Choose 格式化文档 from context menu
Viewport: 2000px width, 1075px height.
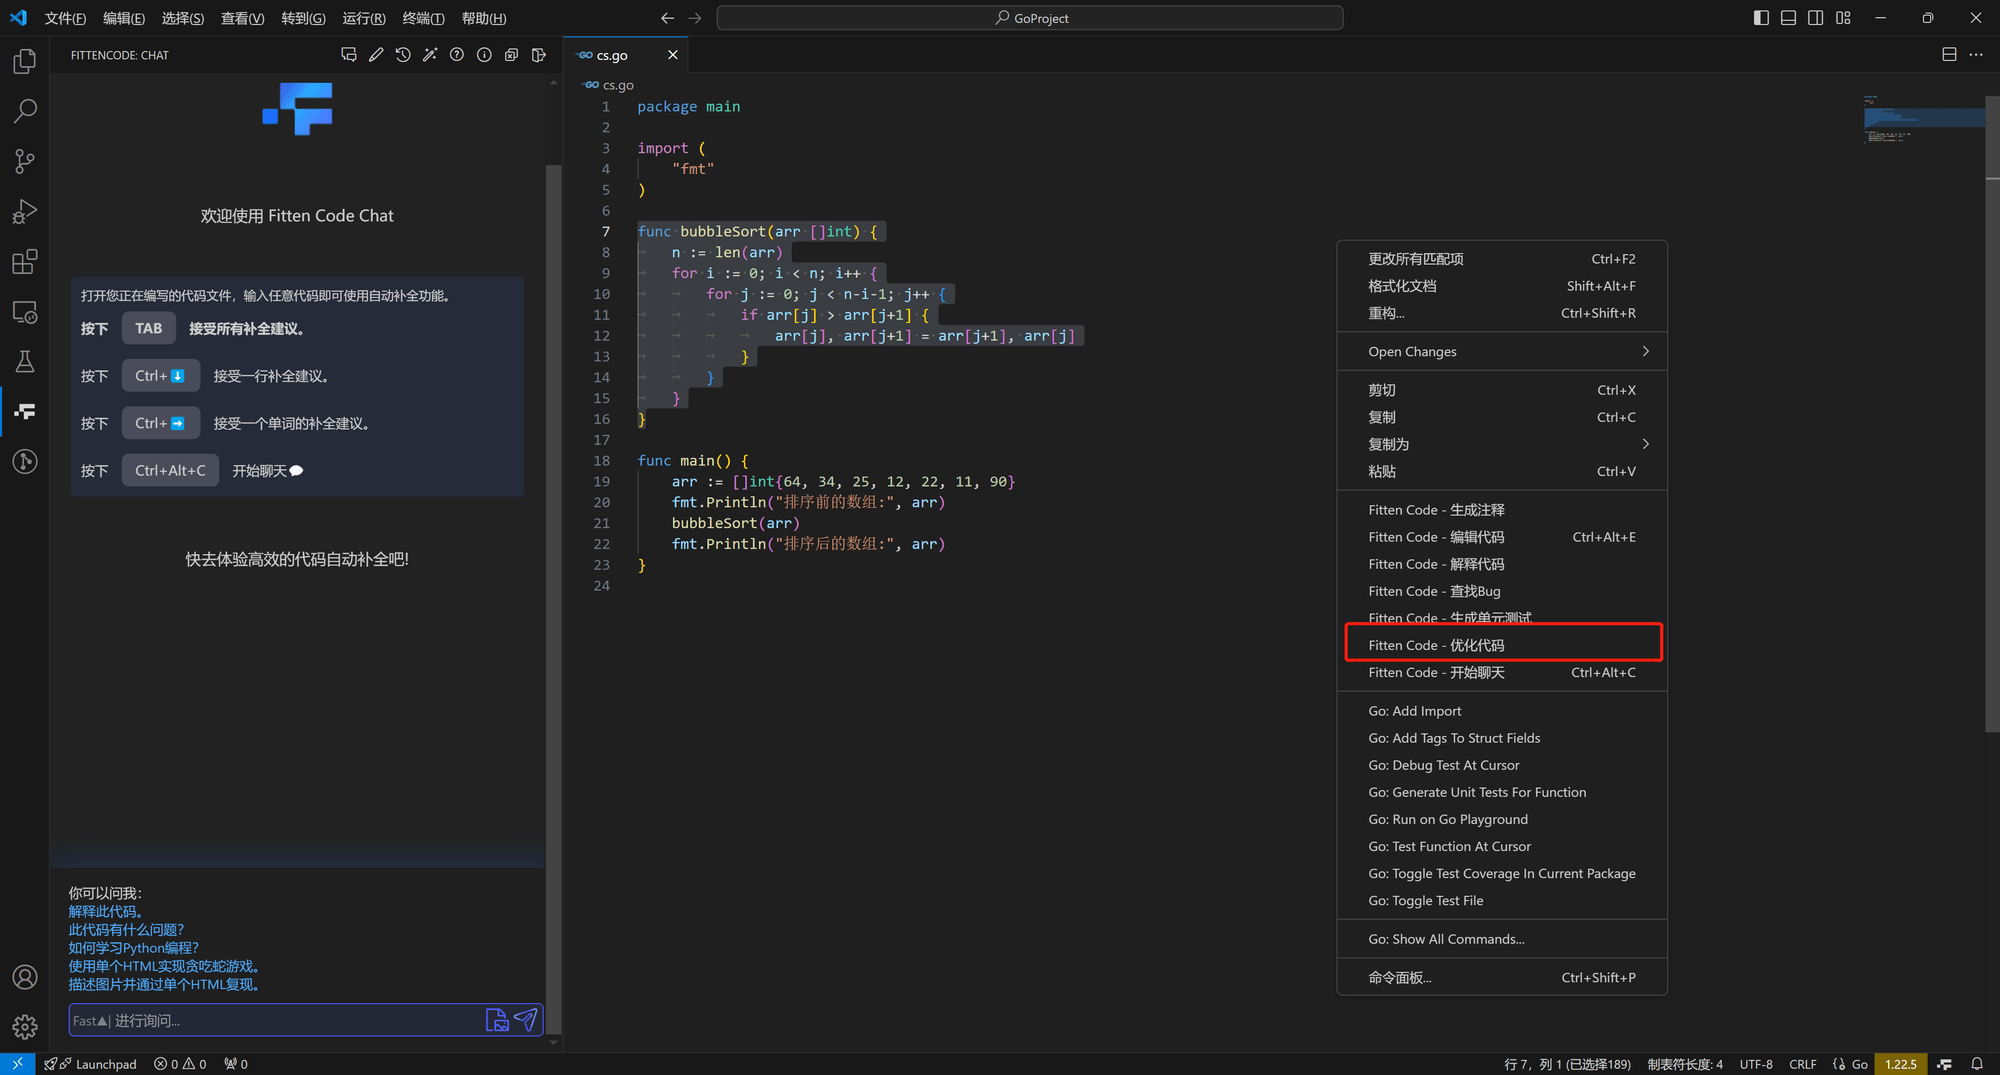click(x=1502, y=286)
